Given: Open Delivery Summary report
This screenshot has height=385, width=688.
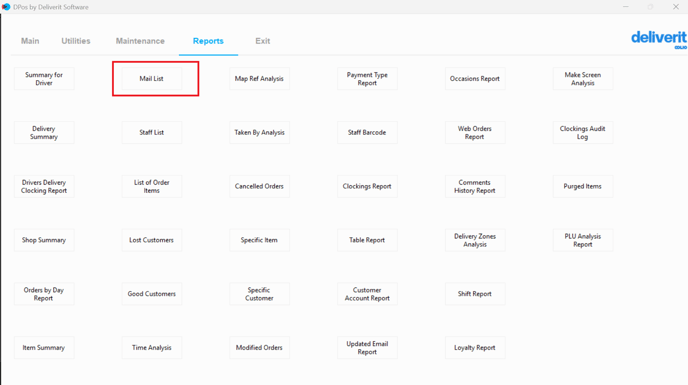Looking at the screenshot, I should [44, 133].
